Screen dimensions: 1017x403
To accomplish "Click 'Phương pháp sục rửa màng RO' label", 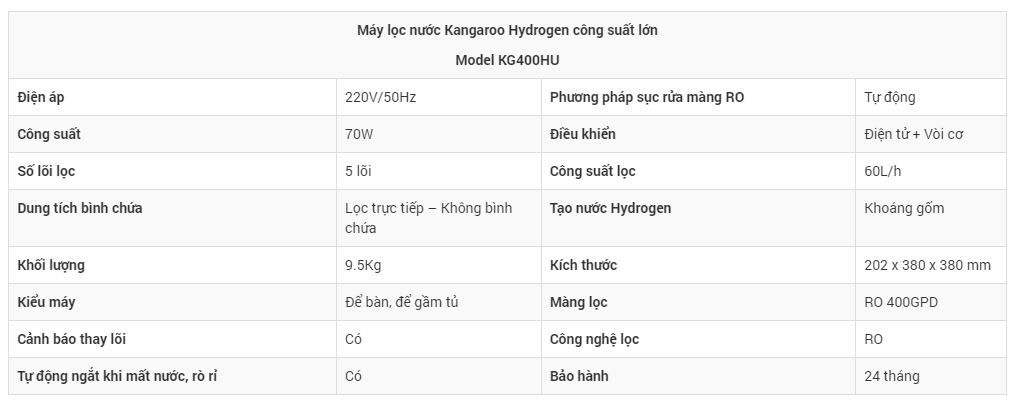I will [x=647, y=97].
